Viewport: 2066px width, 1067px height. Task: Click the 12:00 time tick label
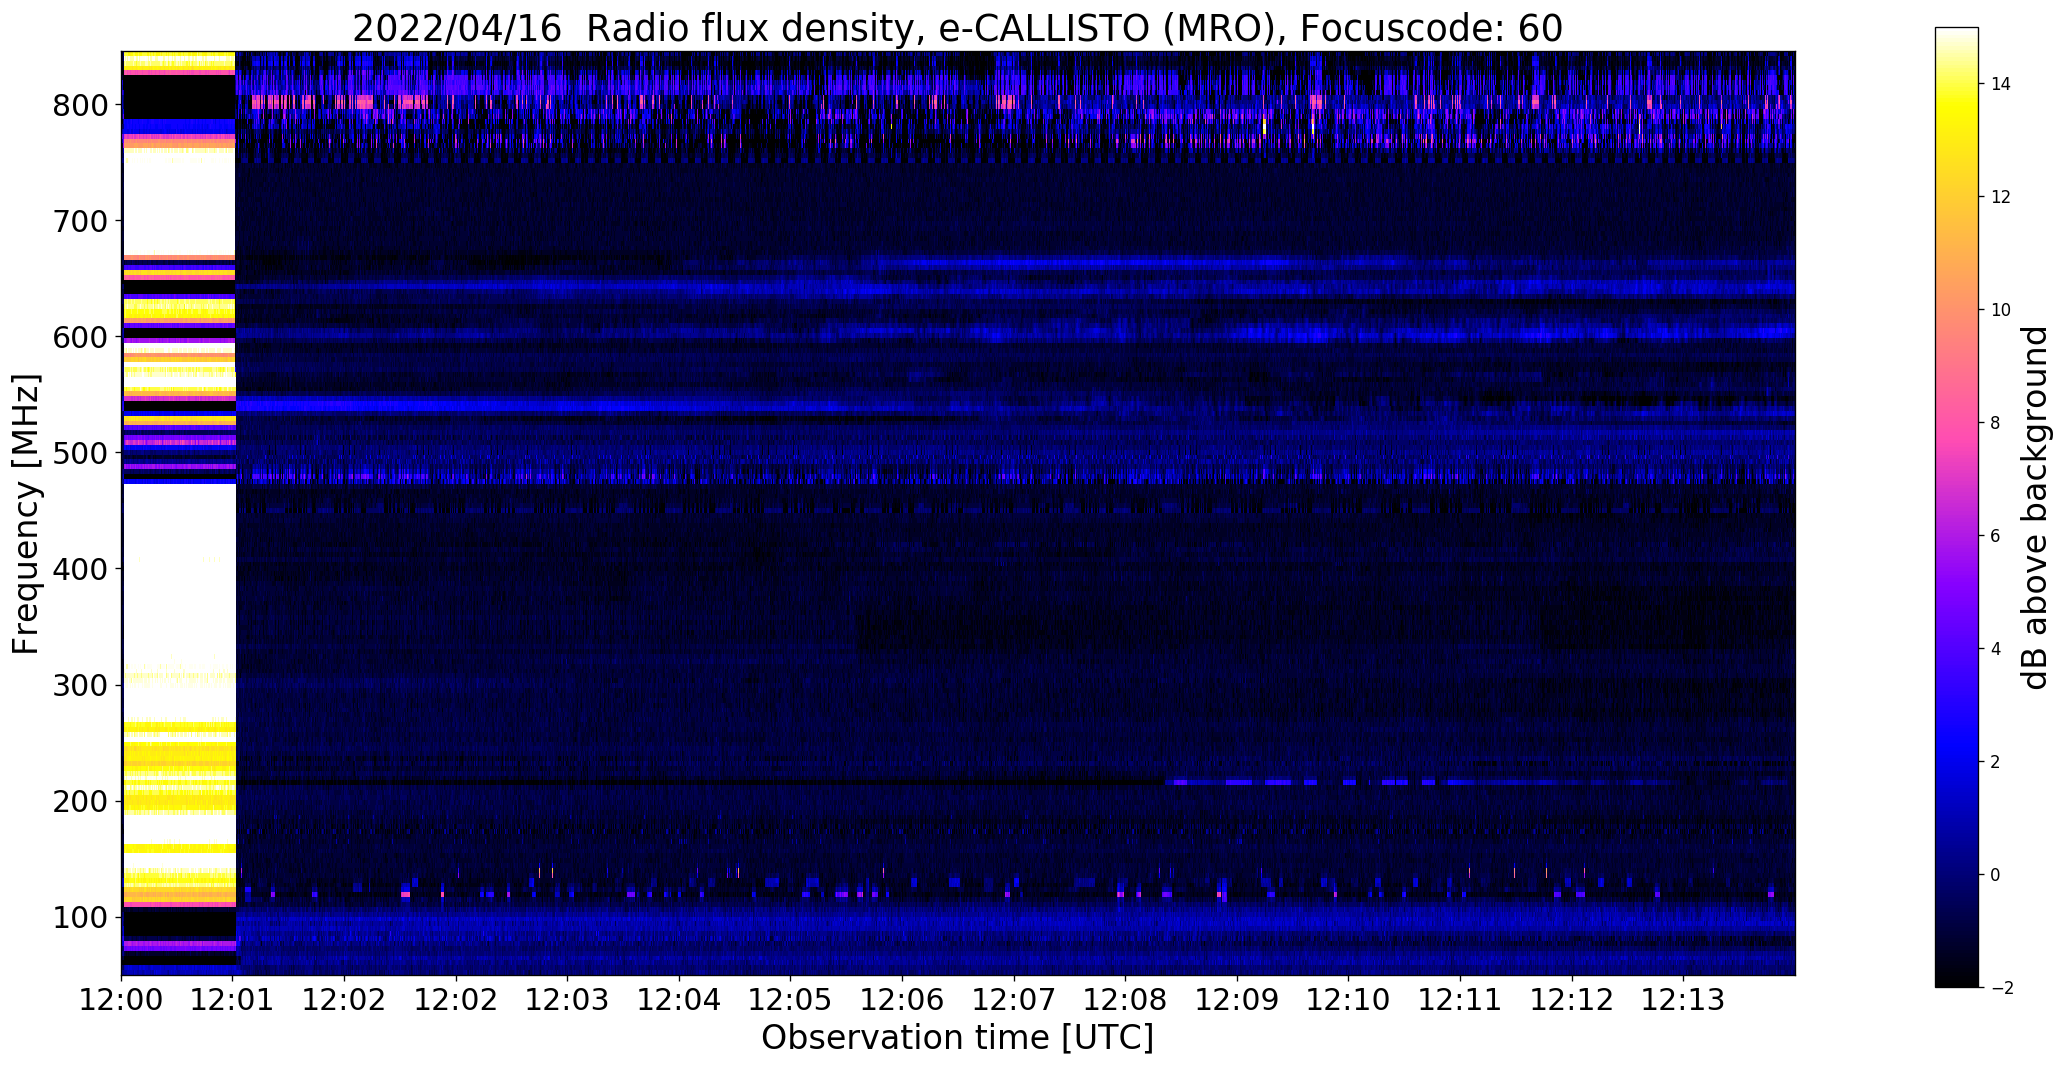(122, 1000)
